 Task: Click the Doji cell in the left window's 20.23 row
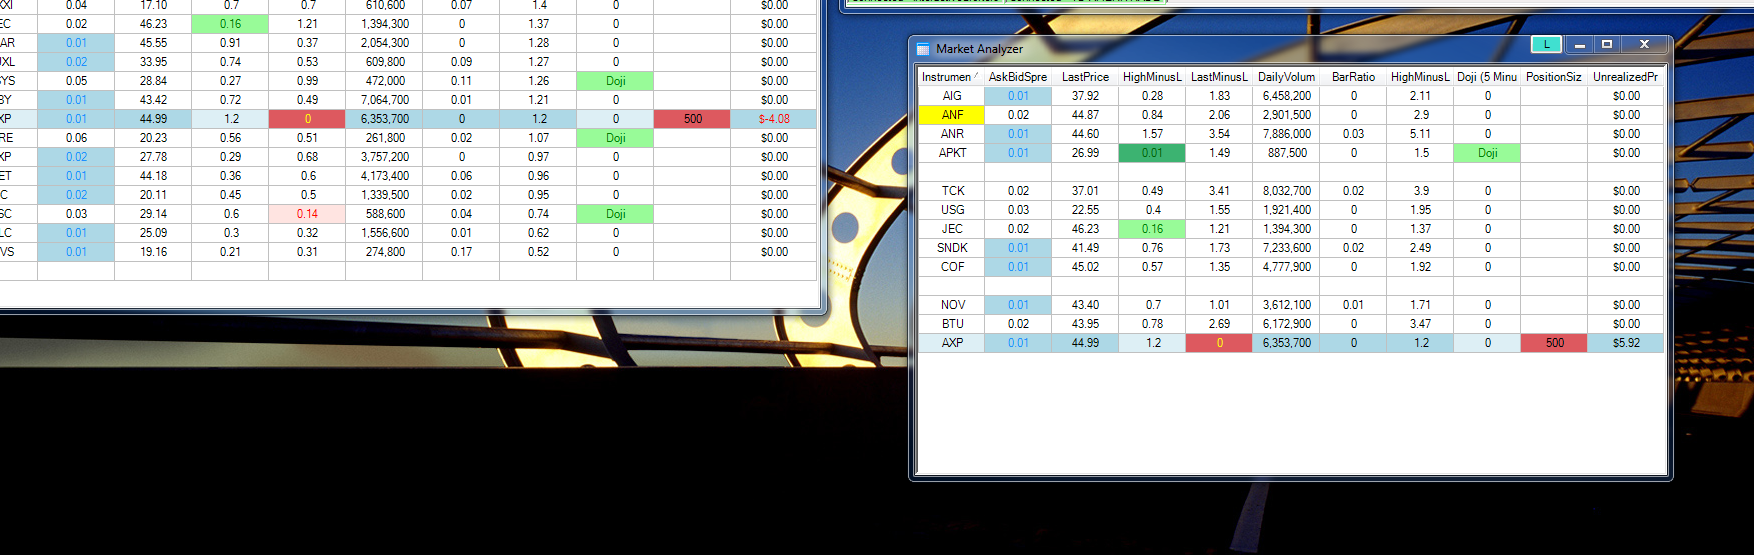(615, 138)
